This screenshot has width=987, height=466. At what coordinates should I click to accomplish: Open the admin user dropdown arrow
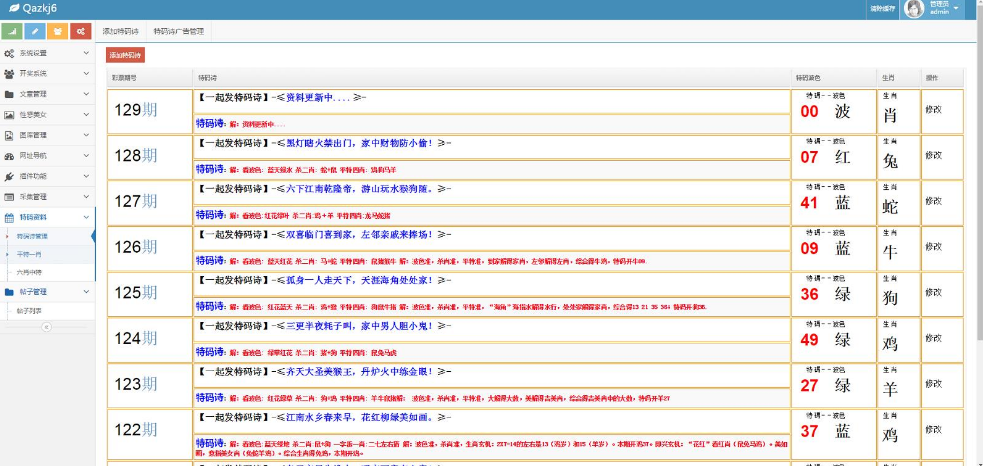coord(957,9)
